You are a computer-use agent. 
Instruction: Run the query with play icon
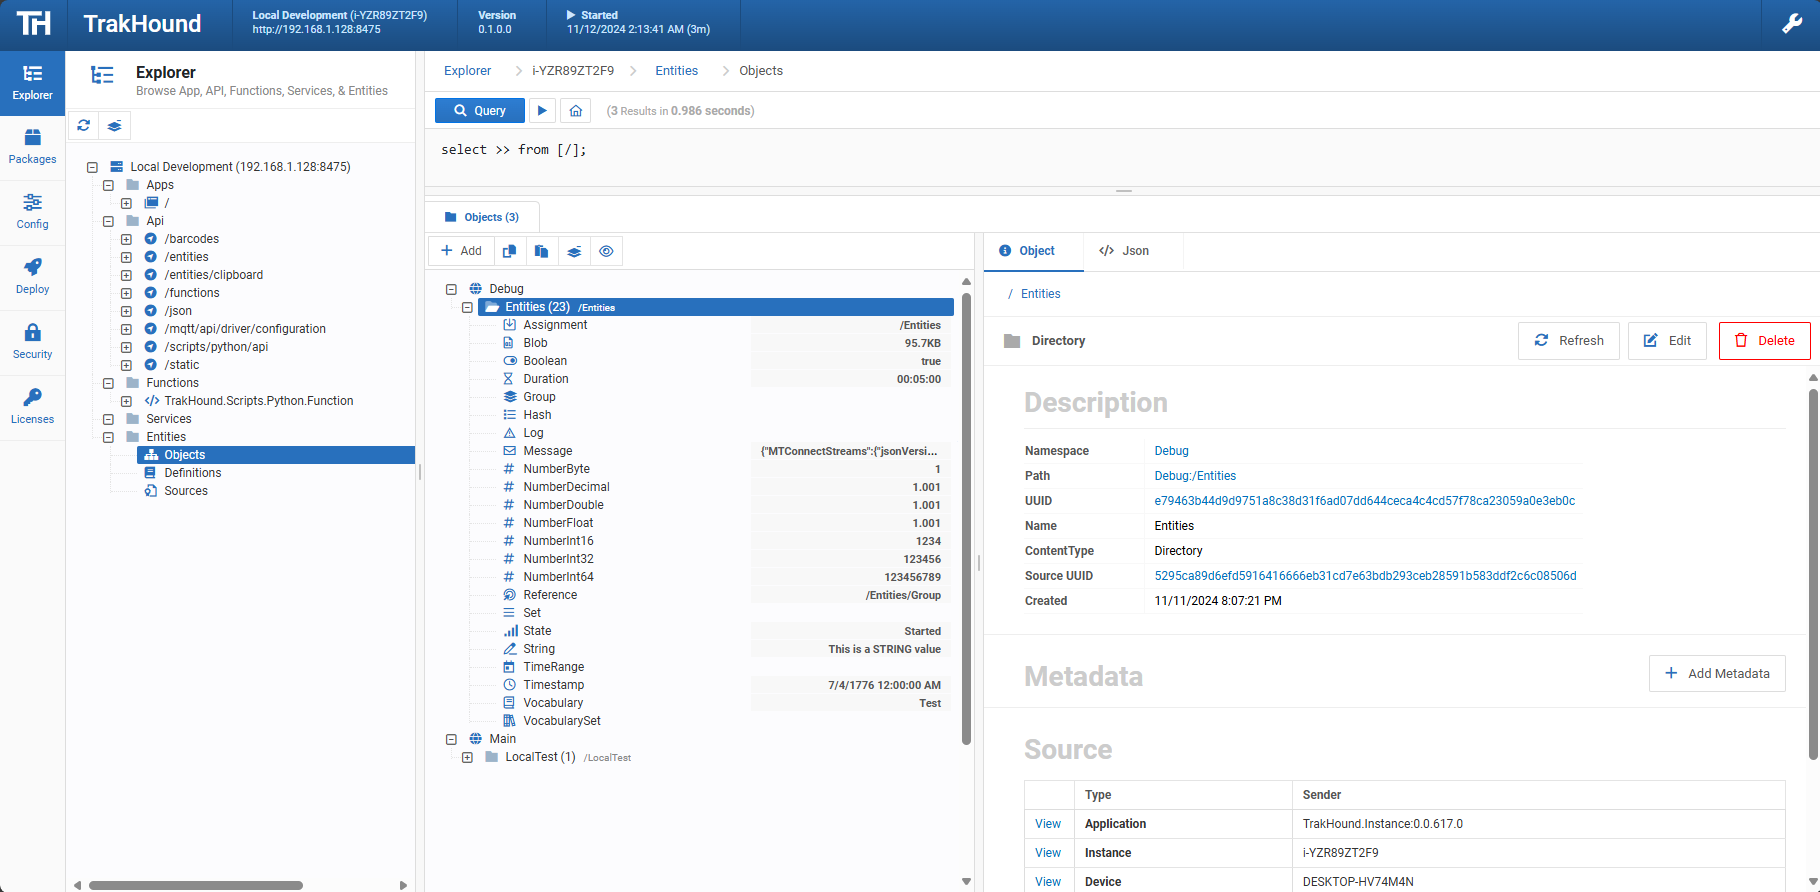coord(542,110)
